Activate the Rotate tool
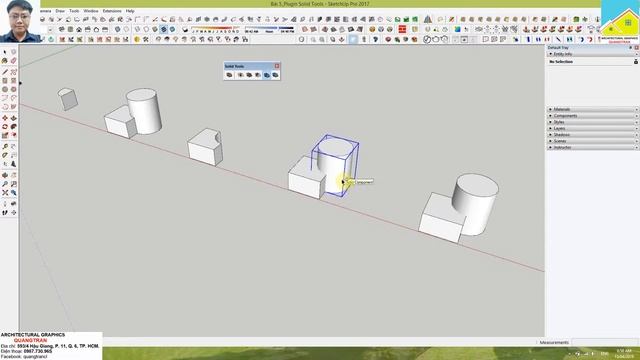This screenshot has width=640, height=360. 5,127
